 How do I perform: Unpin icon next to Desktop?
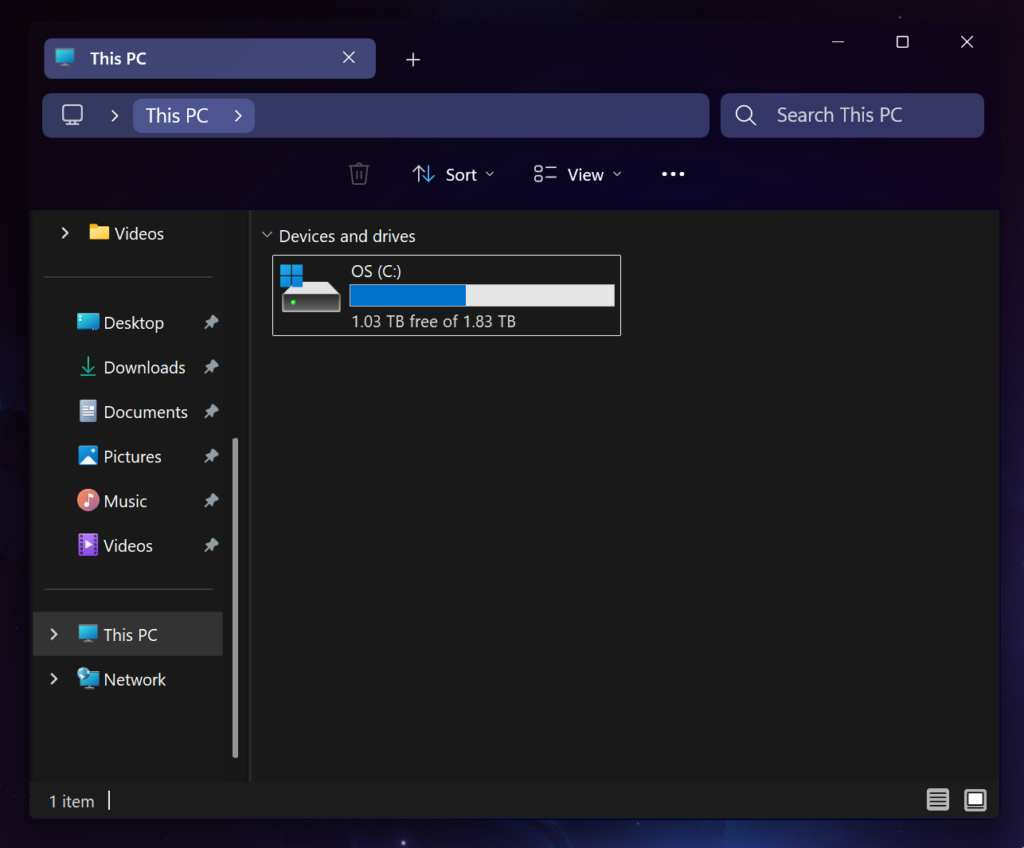[x=210, y=322]
